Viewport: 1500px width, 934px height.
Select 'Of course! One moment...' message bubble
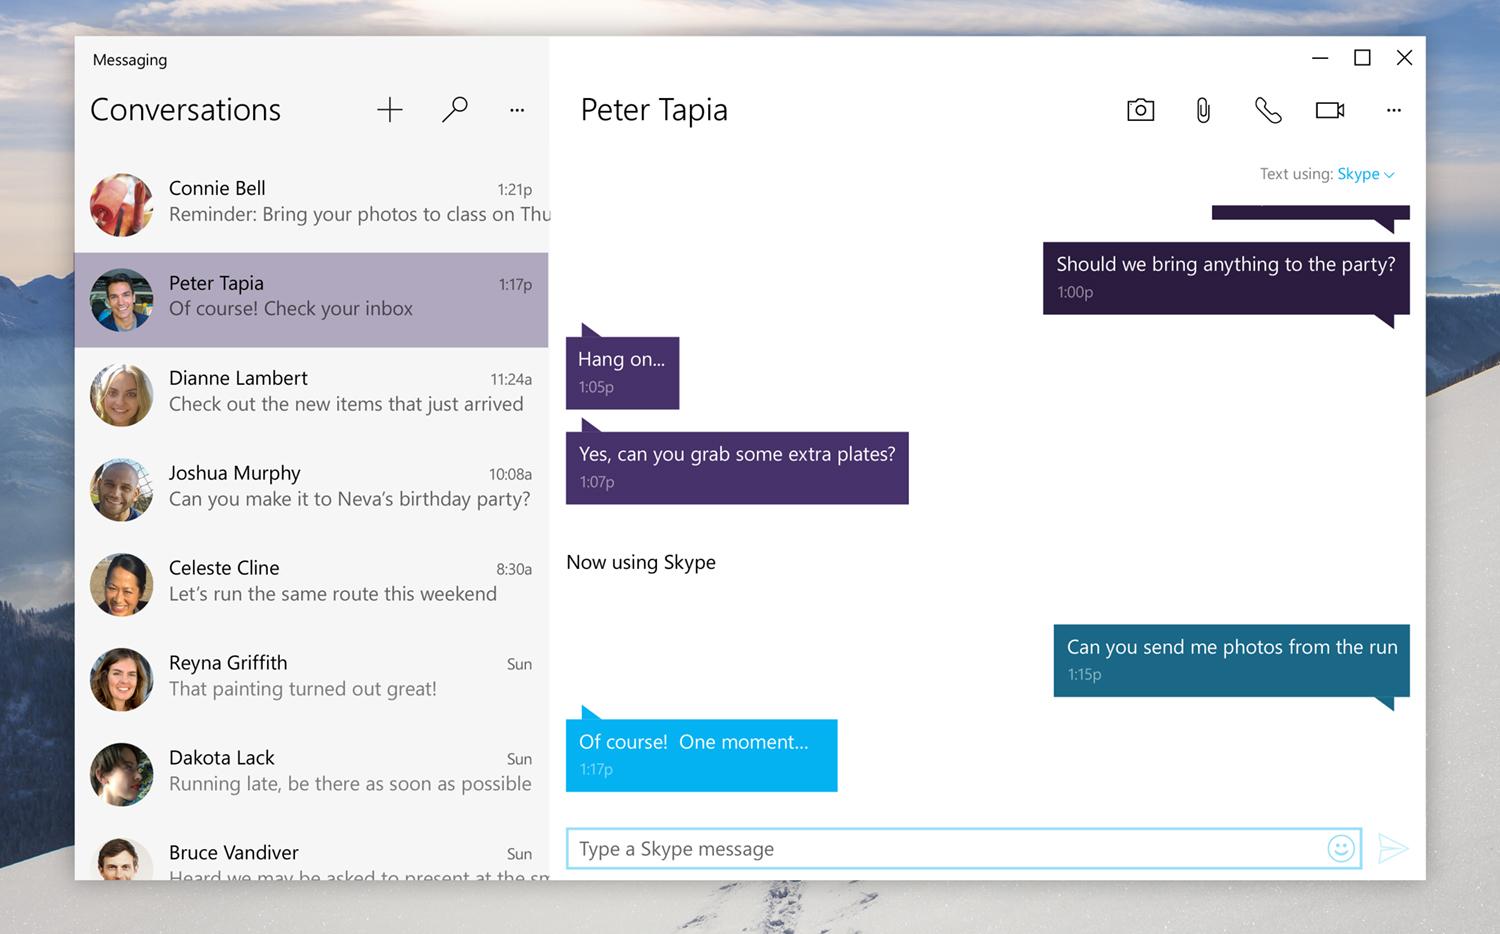tap(701, 755)
